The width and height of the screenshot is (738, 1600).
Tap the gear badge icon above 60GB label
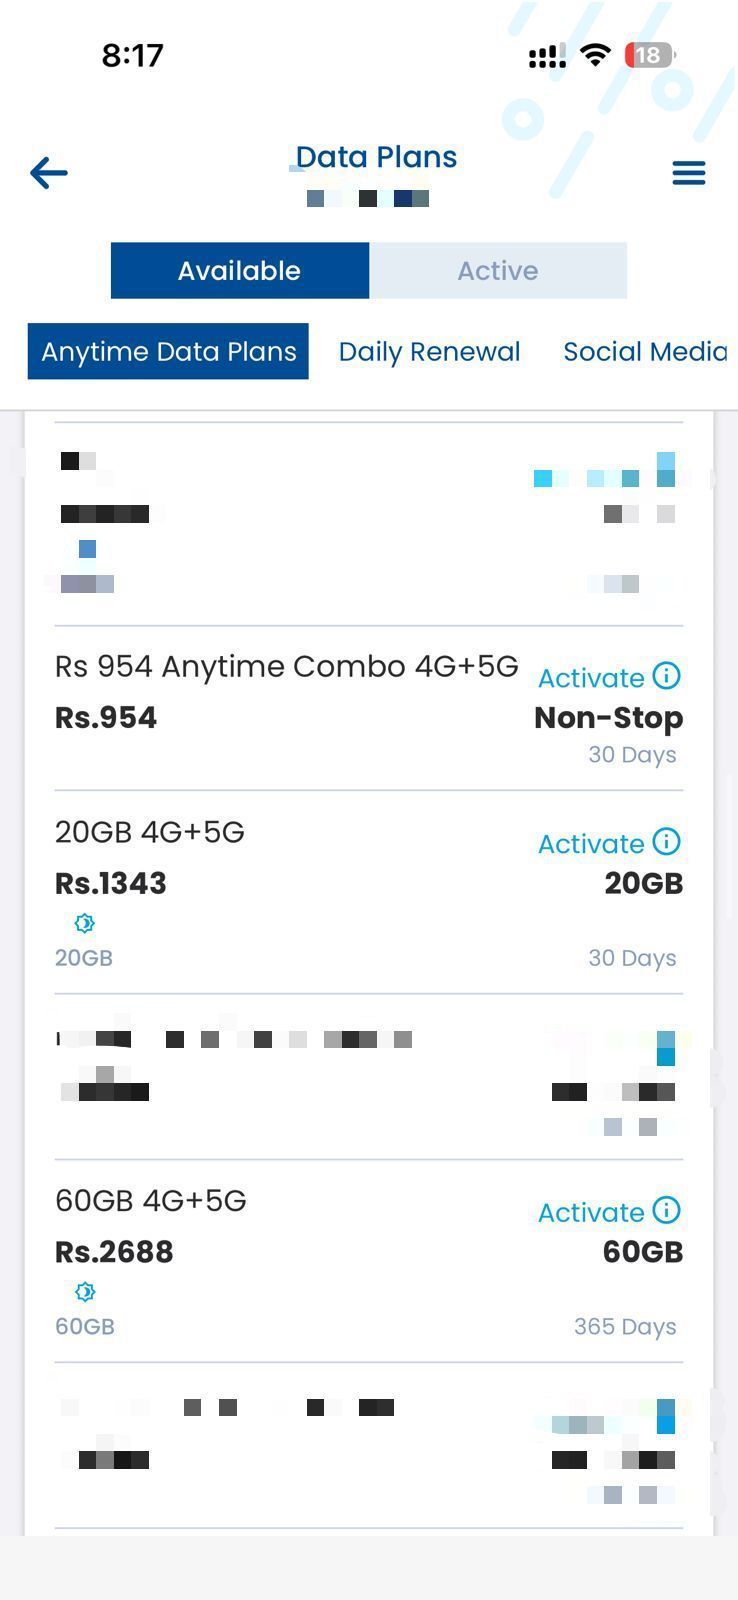coord(85,1292)
